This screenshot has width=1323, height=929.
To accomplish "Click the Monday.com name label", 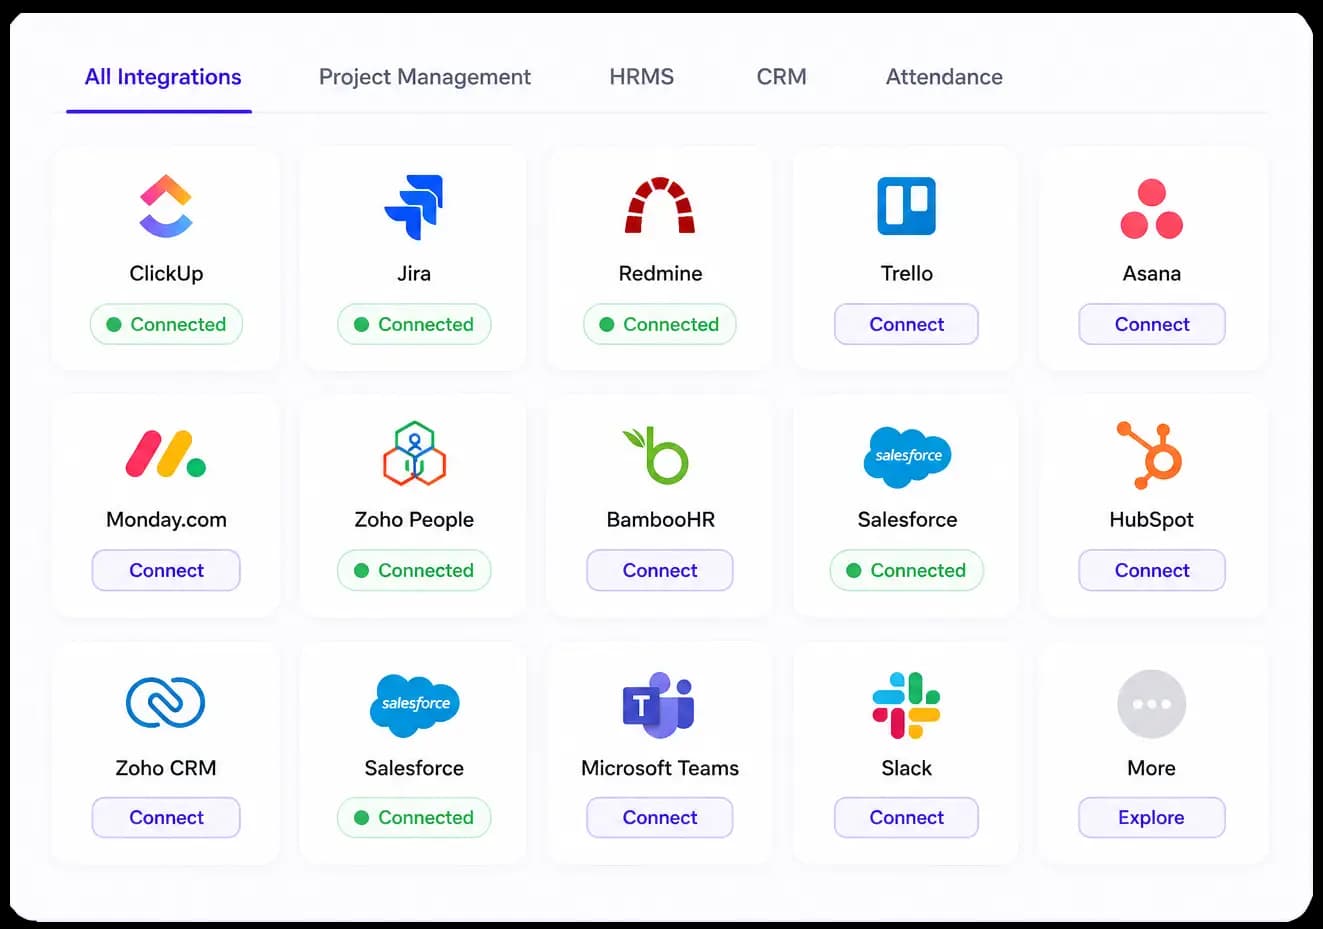I will pos(166,519).
